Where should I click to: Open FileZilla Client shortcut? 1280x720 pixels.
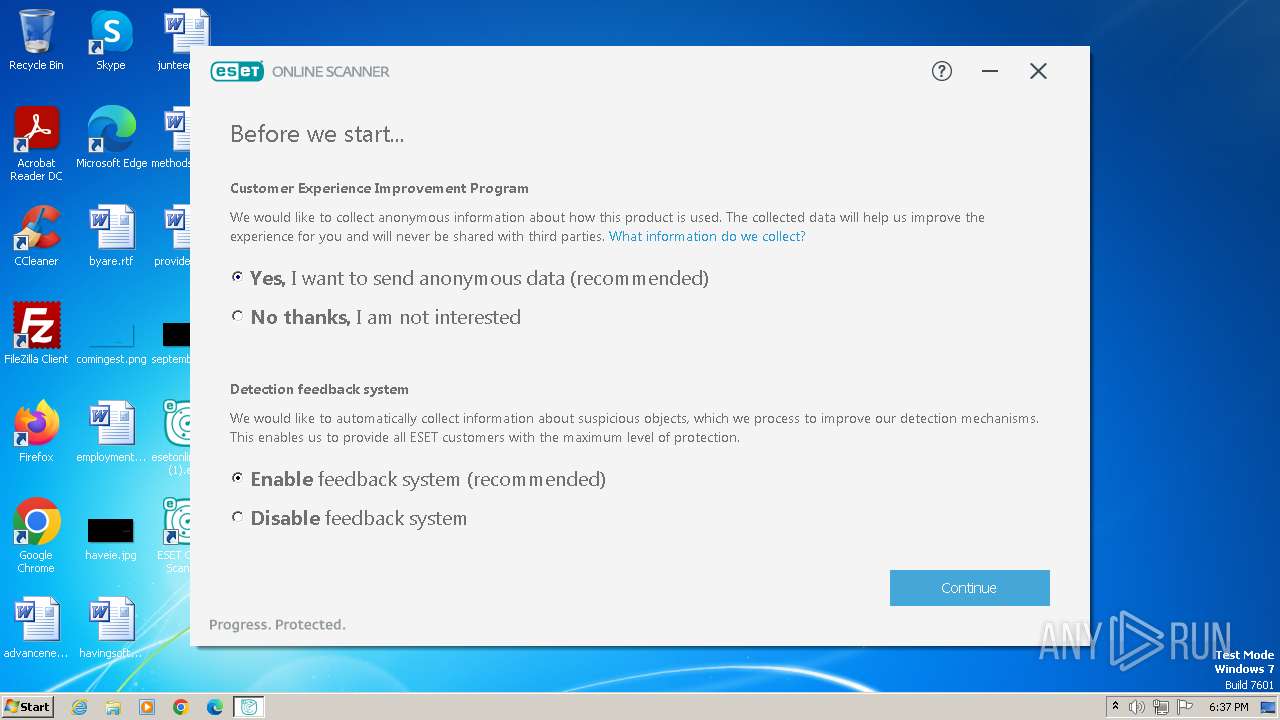[x=36, y=334]
